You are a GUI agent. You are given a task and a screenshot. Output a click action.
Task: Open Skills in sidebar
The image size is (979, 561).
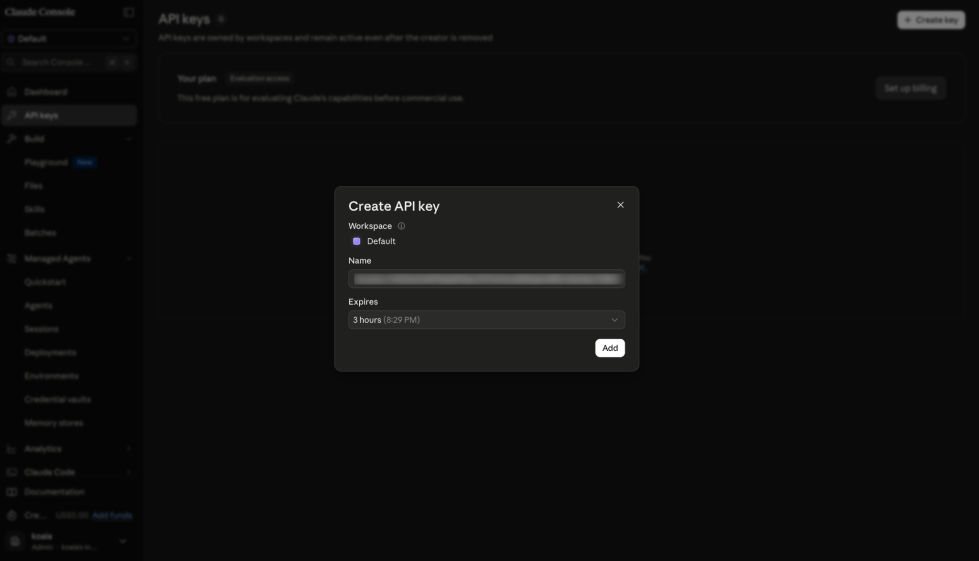point(34,209)
